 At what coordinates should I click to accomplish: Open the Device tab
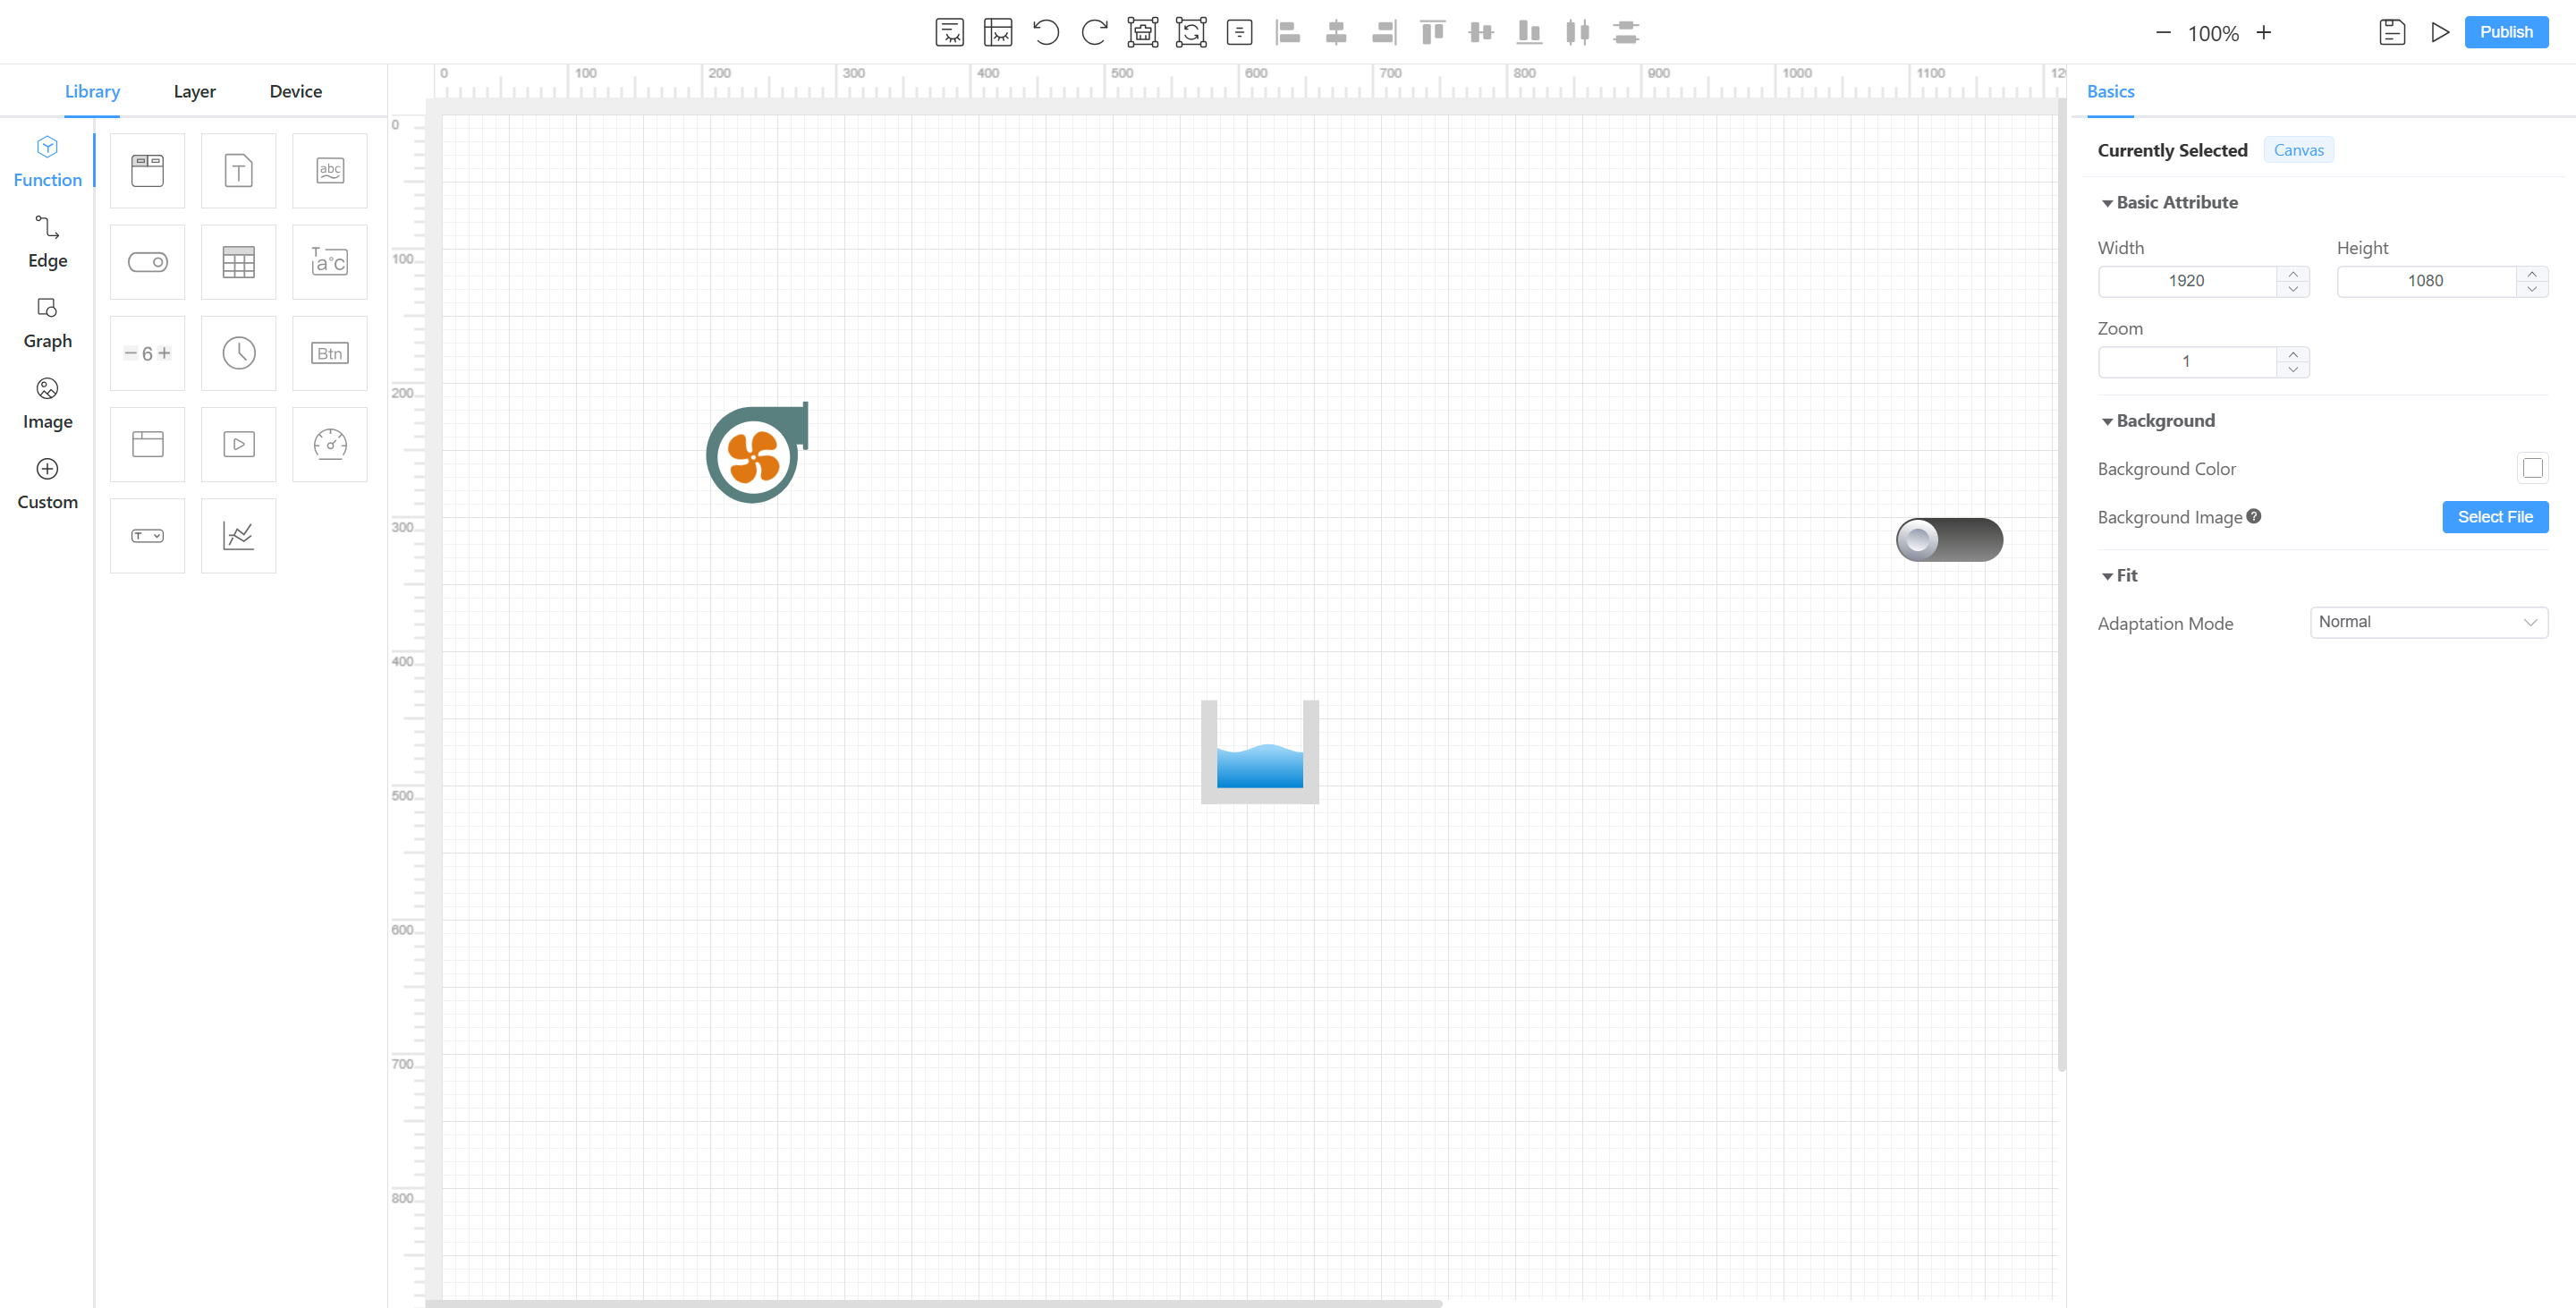pos(295,91)
